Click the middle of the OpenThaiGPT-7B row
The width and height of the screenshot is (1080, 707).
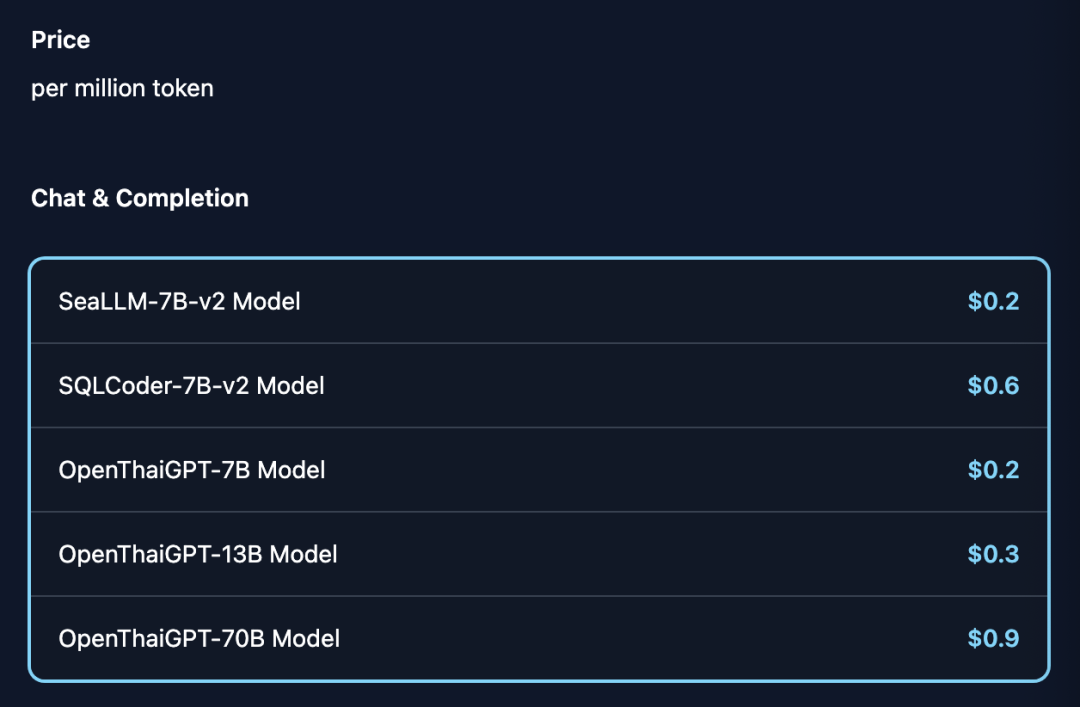click(539, 470)
